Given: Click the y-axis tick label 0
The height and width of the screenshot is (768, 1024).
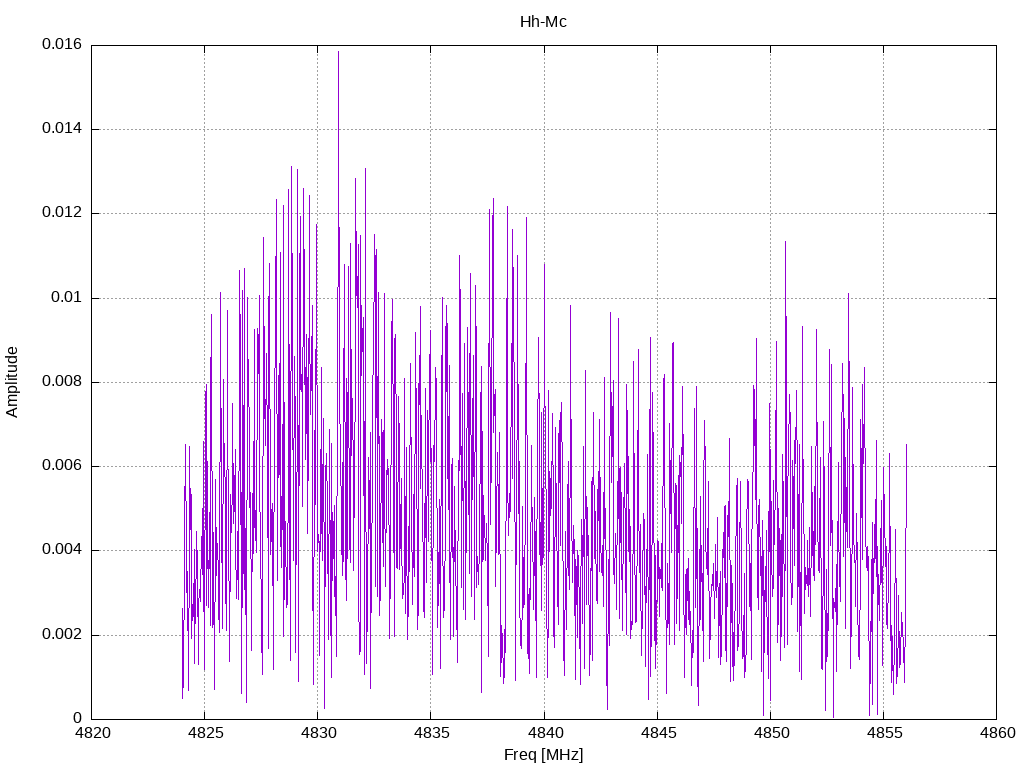Looking at the screenshot, I should (78, 718).
